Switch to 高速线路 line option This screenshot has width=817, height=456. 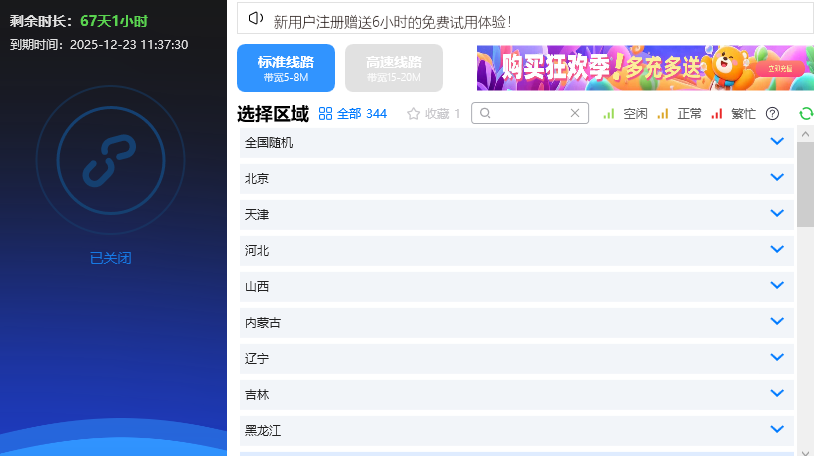393,68
